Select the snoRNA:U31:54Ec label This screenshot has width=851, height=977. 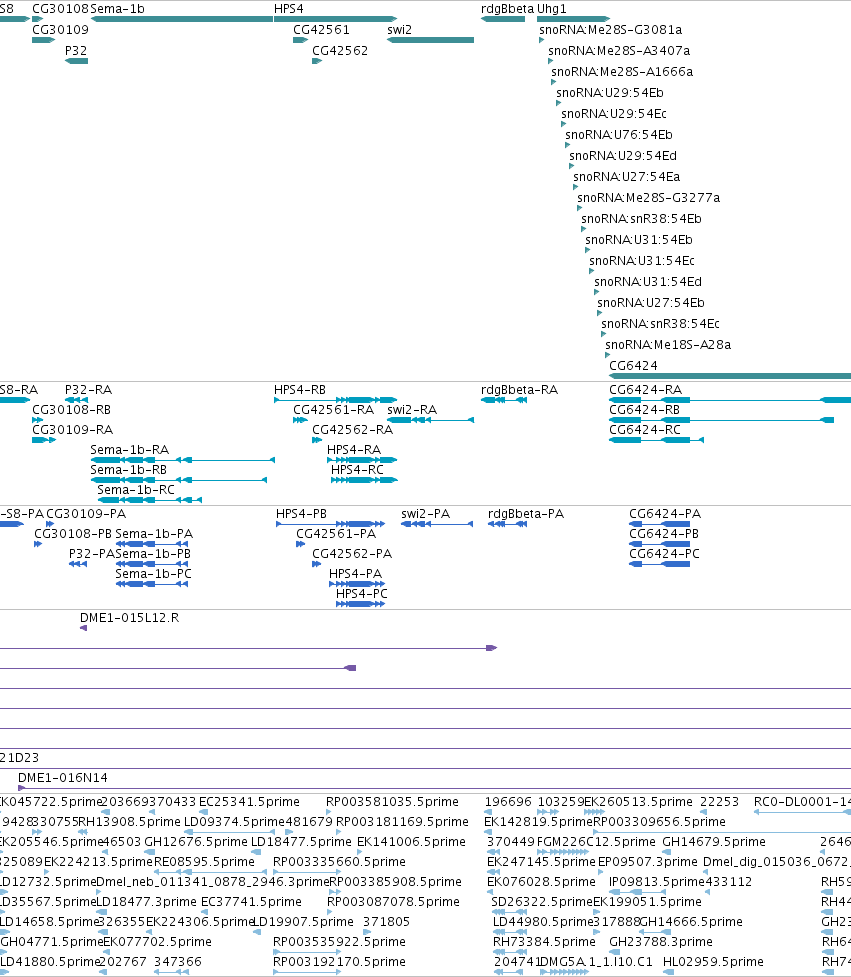coord(642,260)
